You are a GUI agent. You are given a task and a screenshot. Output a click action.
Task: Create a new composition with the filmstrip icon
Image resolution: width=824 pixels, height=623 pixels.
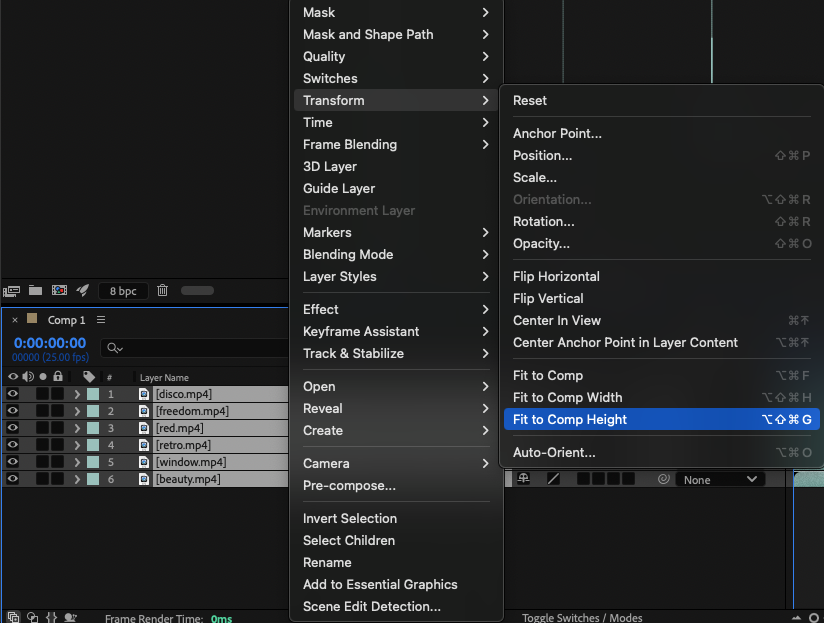tap(59, 290)
